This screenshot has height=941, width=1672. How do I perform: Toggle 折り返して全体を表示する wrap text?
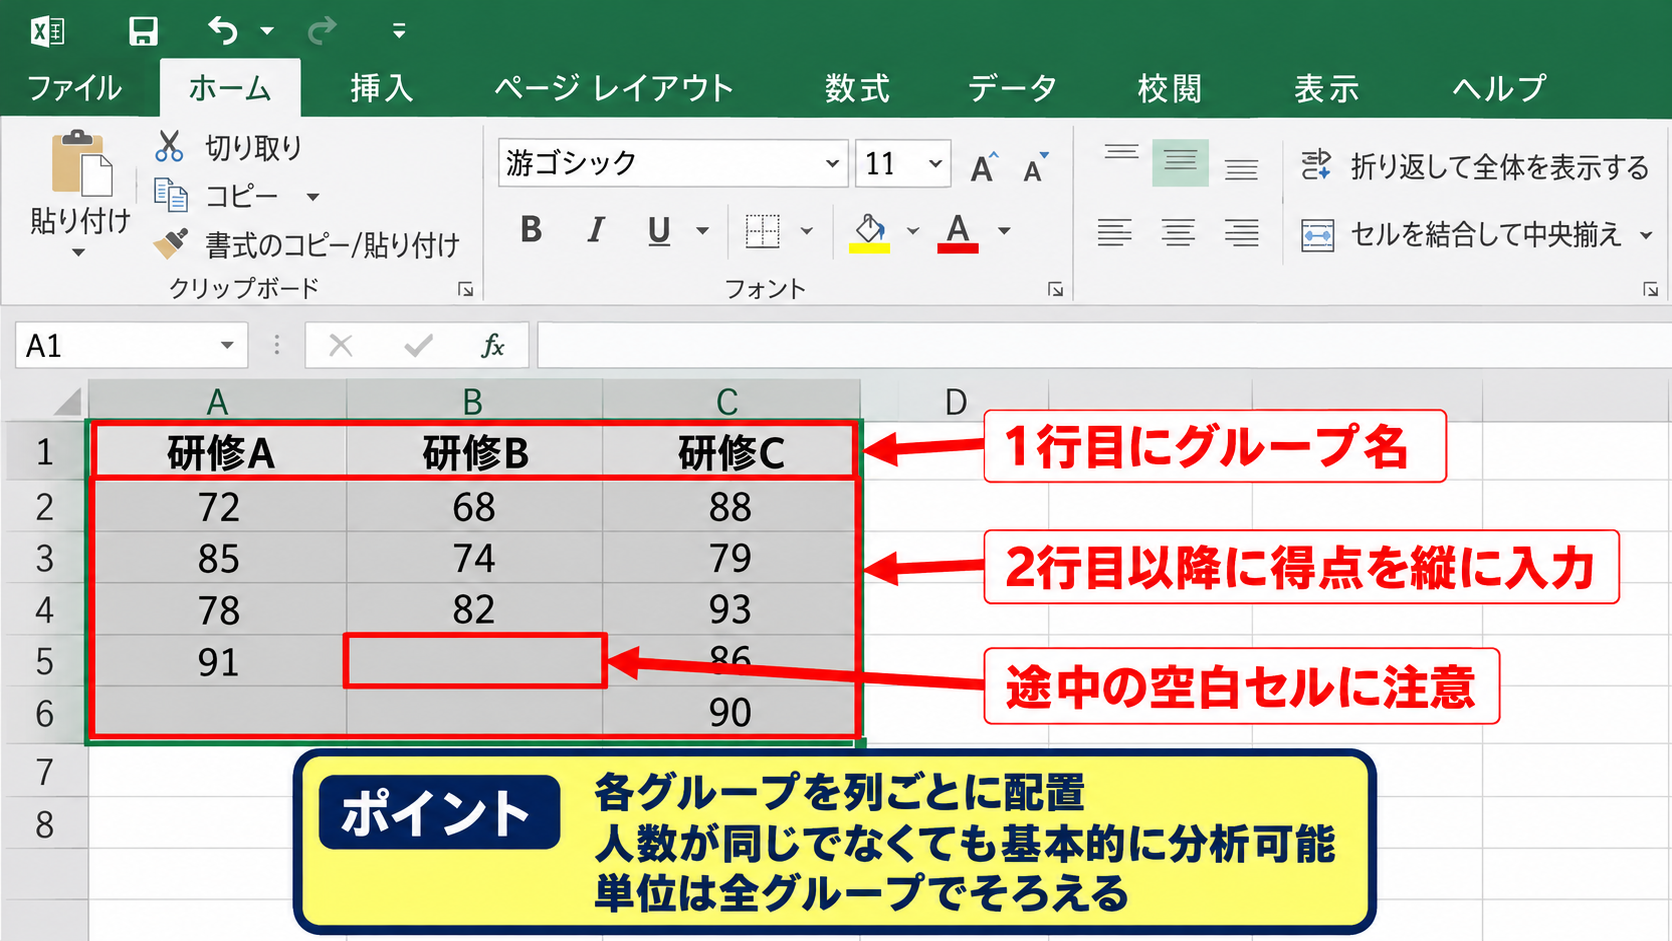(1474, 167)
